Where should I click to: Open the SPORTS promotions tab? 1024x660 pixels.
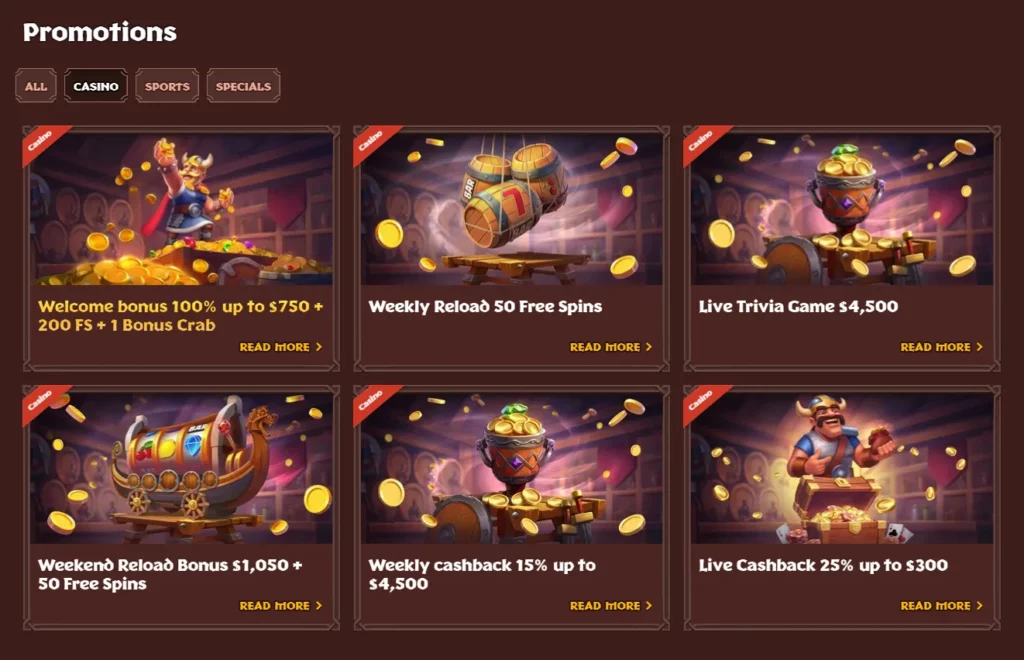pos(167,86)
